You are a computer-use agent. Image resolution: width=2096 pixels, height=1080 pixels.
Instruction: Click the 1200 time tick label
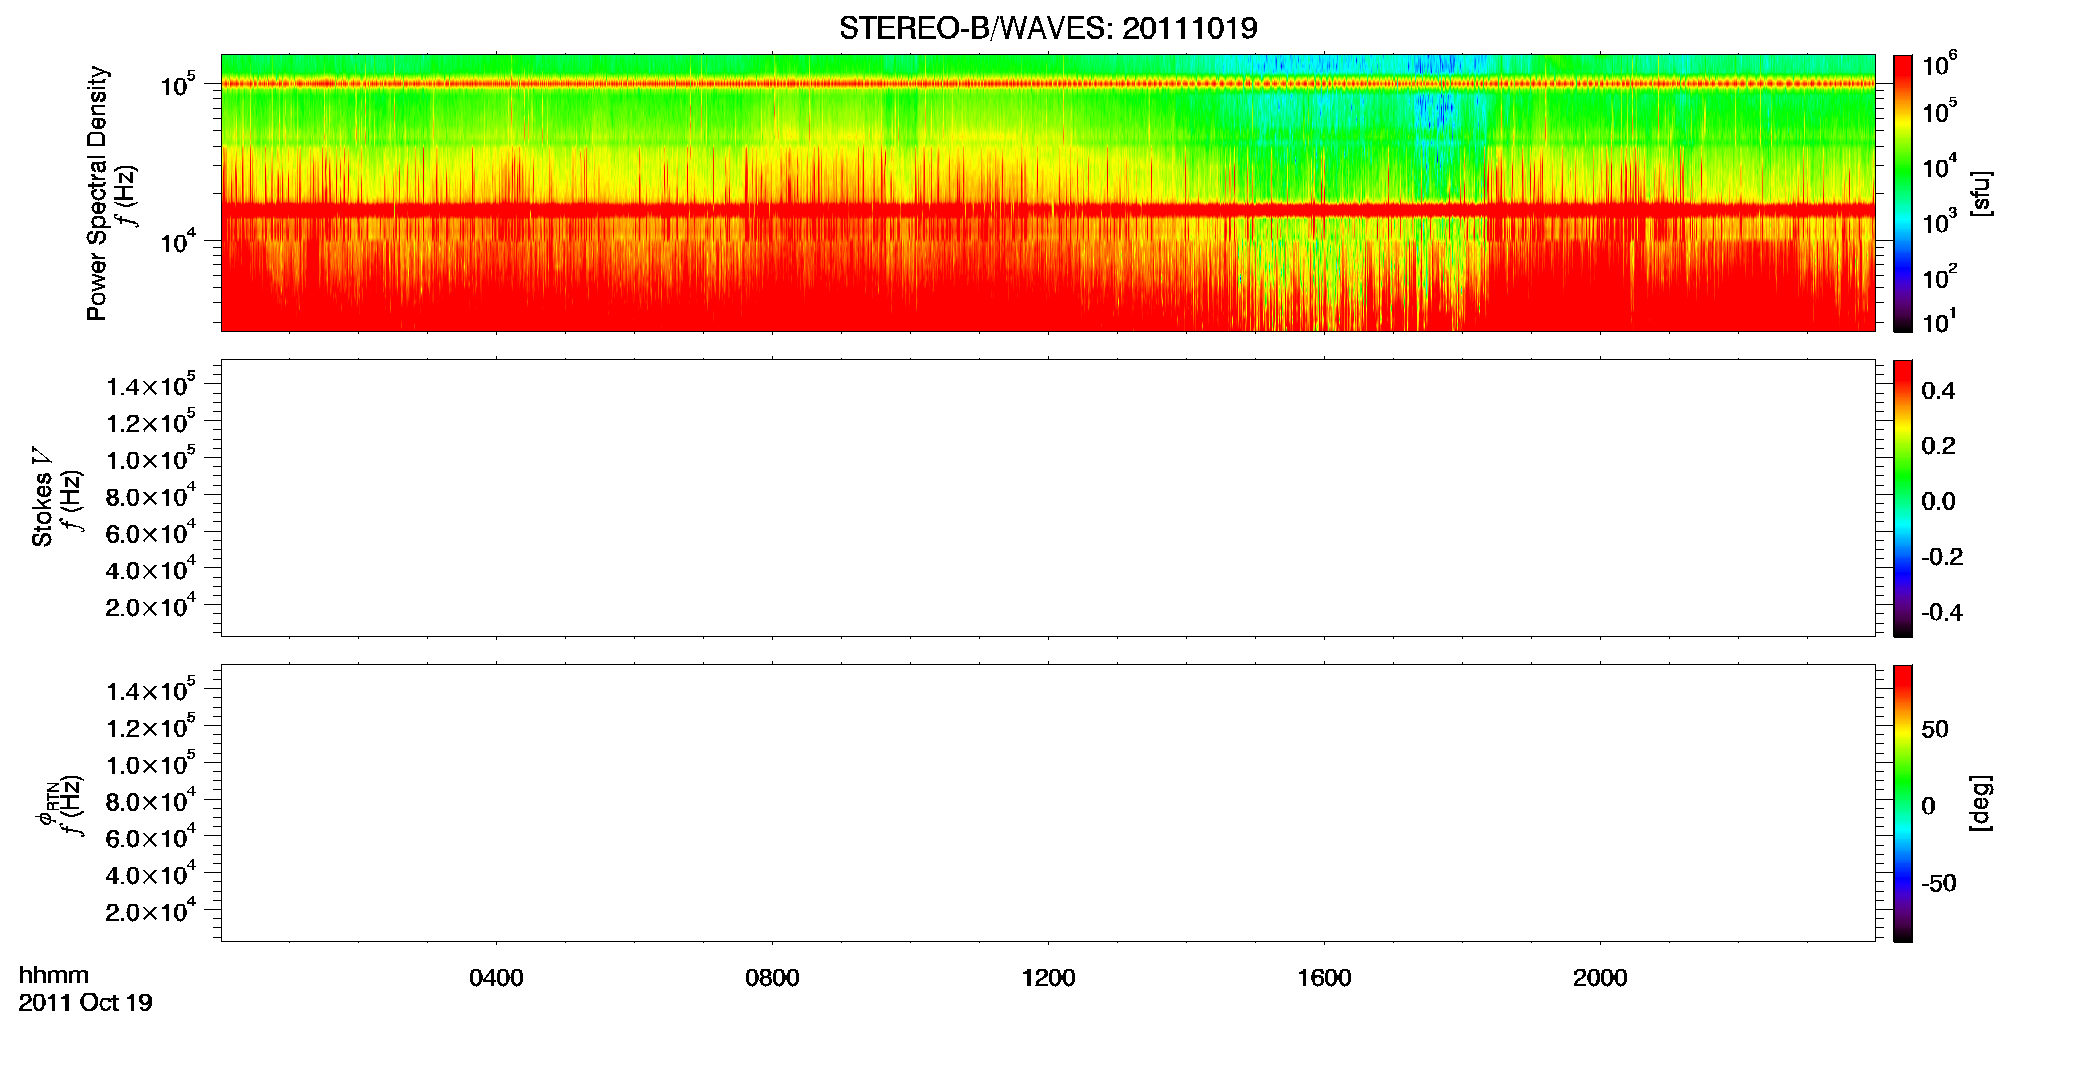(1048, 978)
